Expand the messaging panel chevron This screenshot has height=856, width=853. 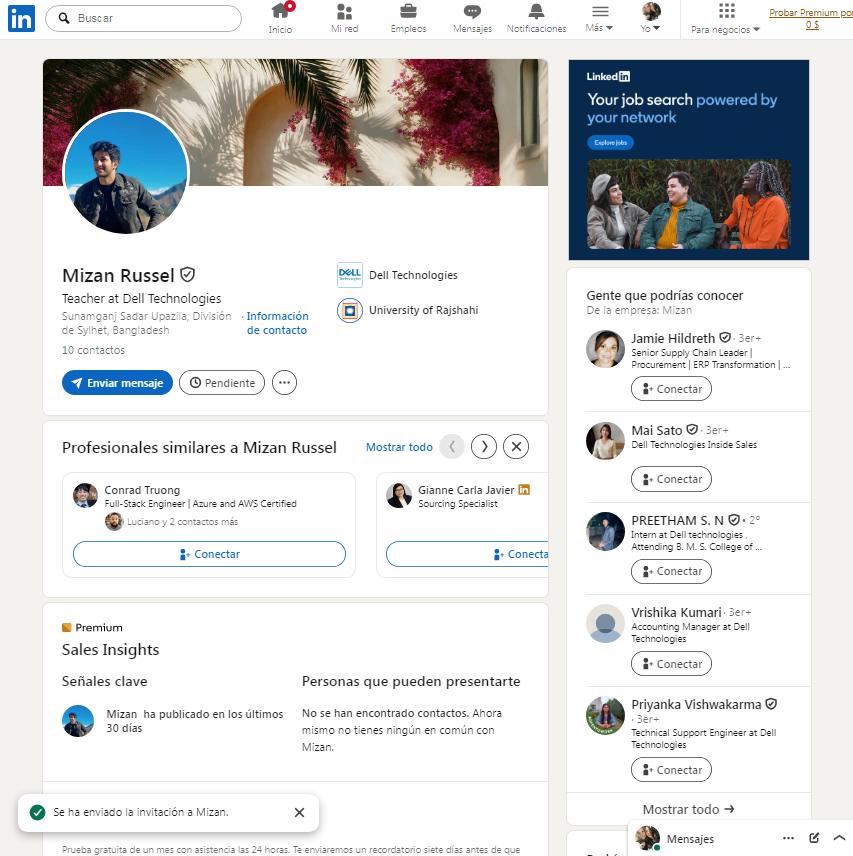point(839,838)
